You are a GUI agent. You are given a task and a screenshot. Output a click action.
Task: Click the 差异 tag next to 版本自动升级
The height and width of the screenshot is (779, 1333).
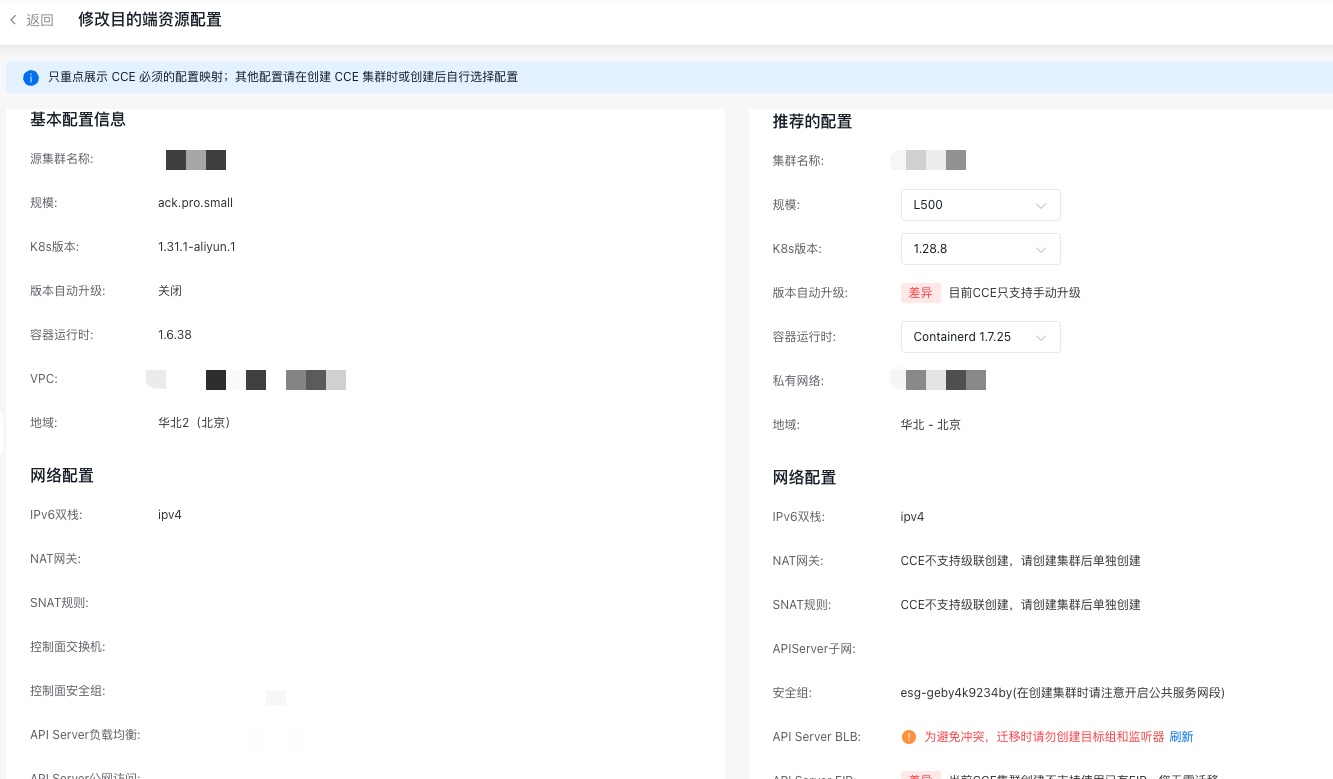920,293
